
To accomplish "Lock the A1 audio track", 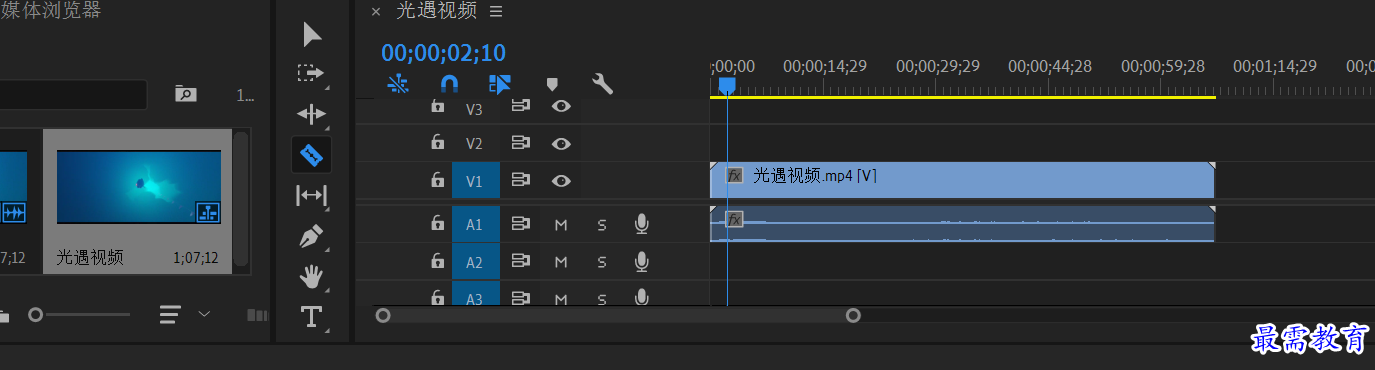I will (437, 224).
